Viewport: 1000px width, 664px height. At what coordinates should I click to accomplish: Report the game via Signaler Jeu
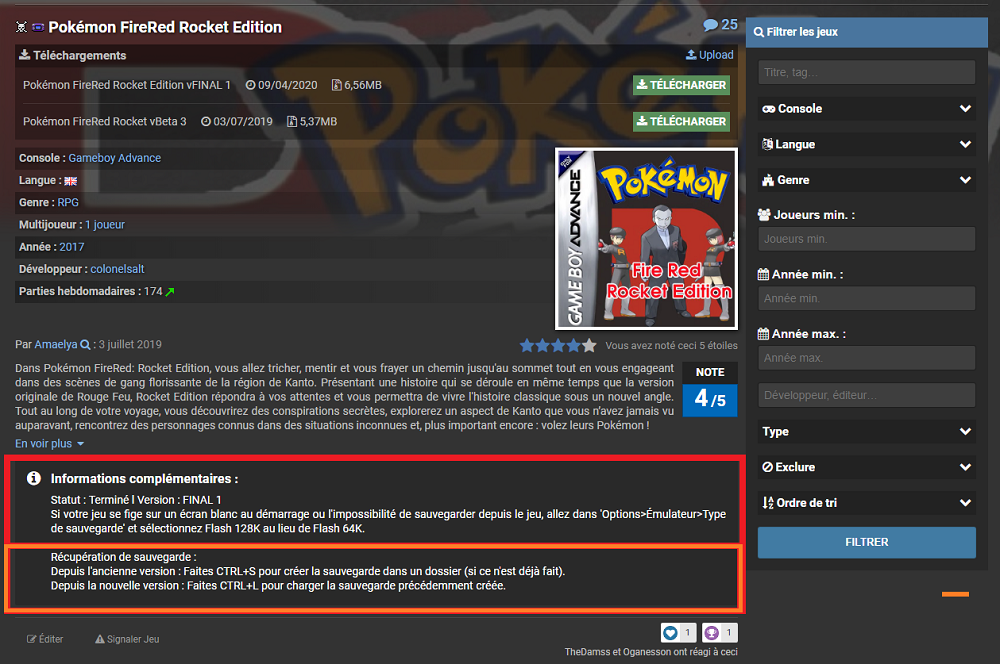tap(127, 639)
